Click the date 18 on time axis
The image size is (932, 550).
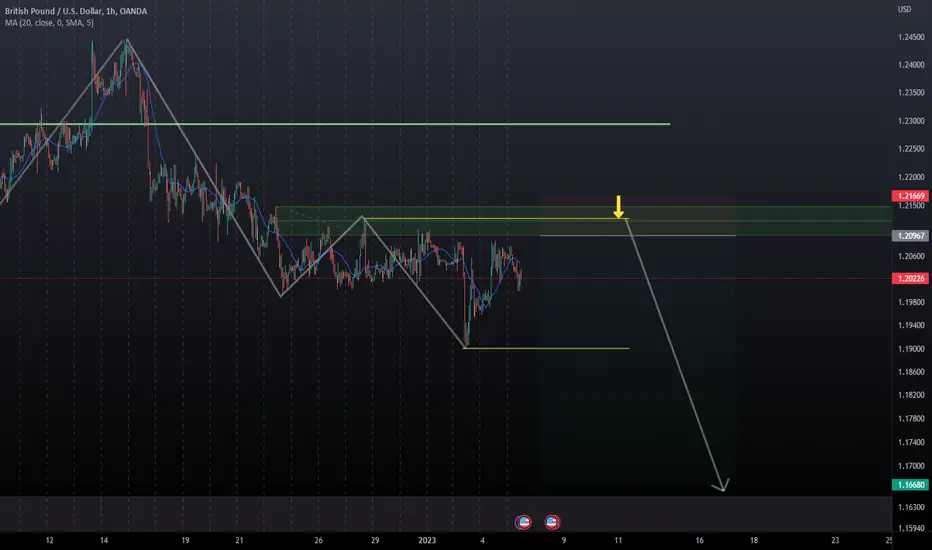click(754, 540)
